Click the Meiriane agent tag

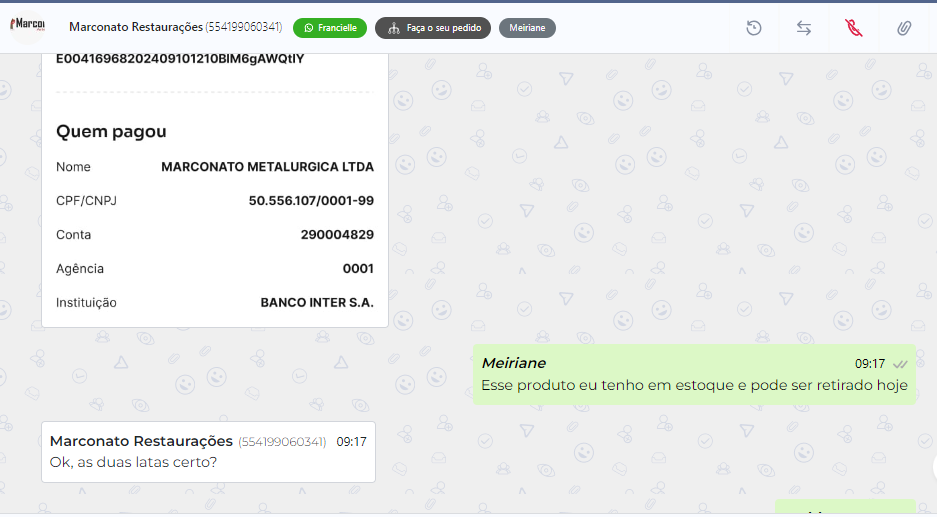pyautogui.click(x=527, y=28)
